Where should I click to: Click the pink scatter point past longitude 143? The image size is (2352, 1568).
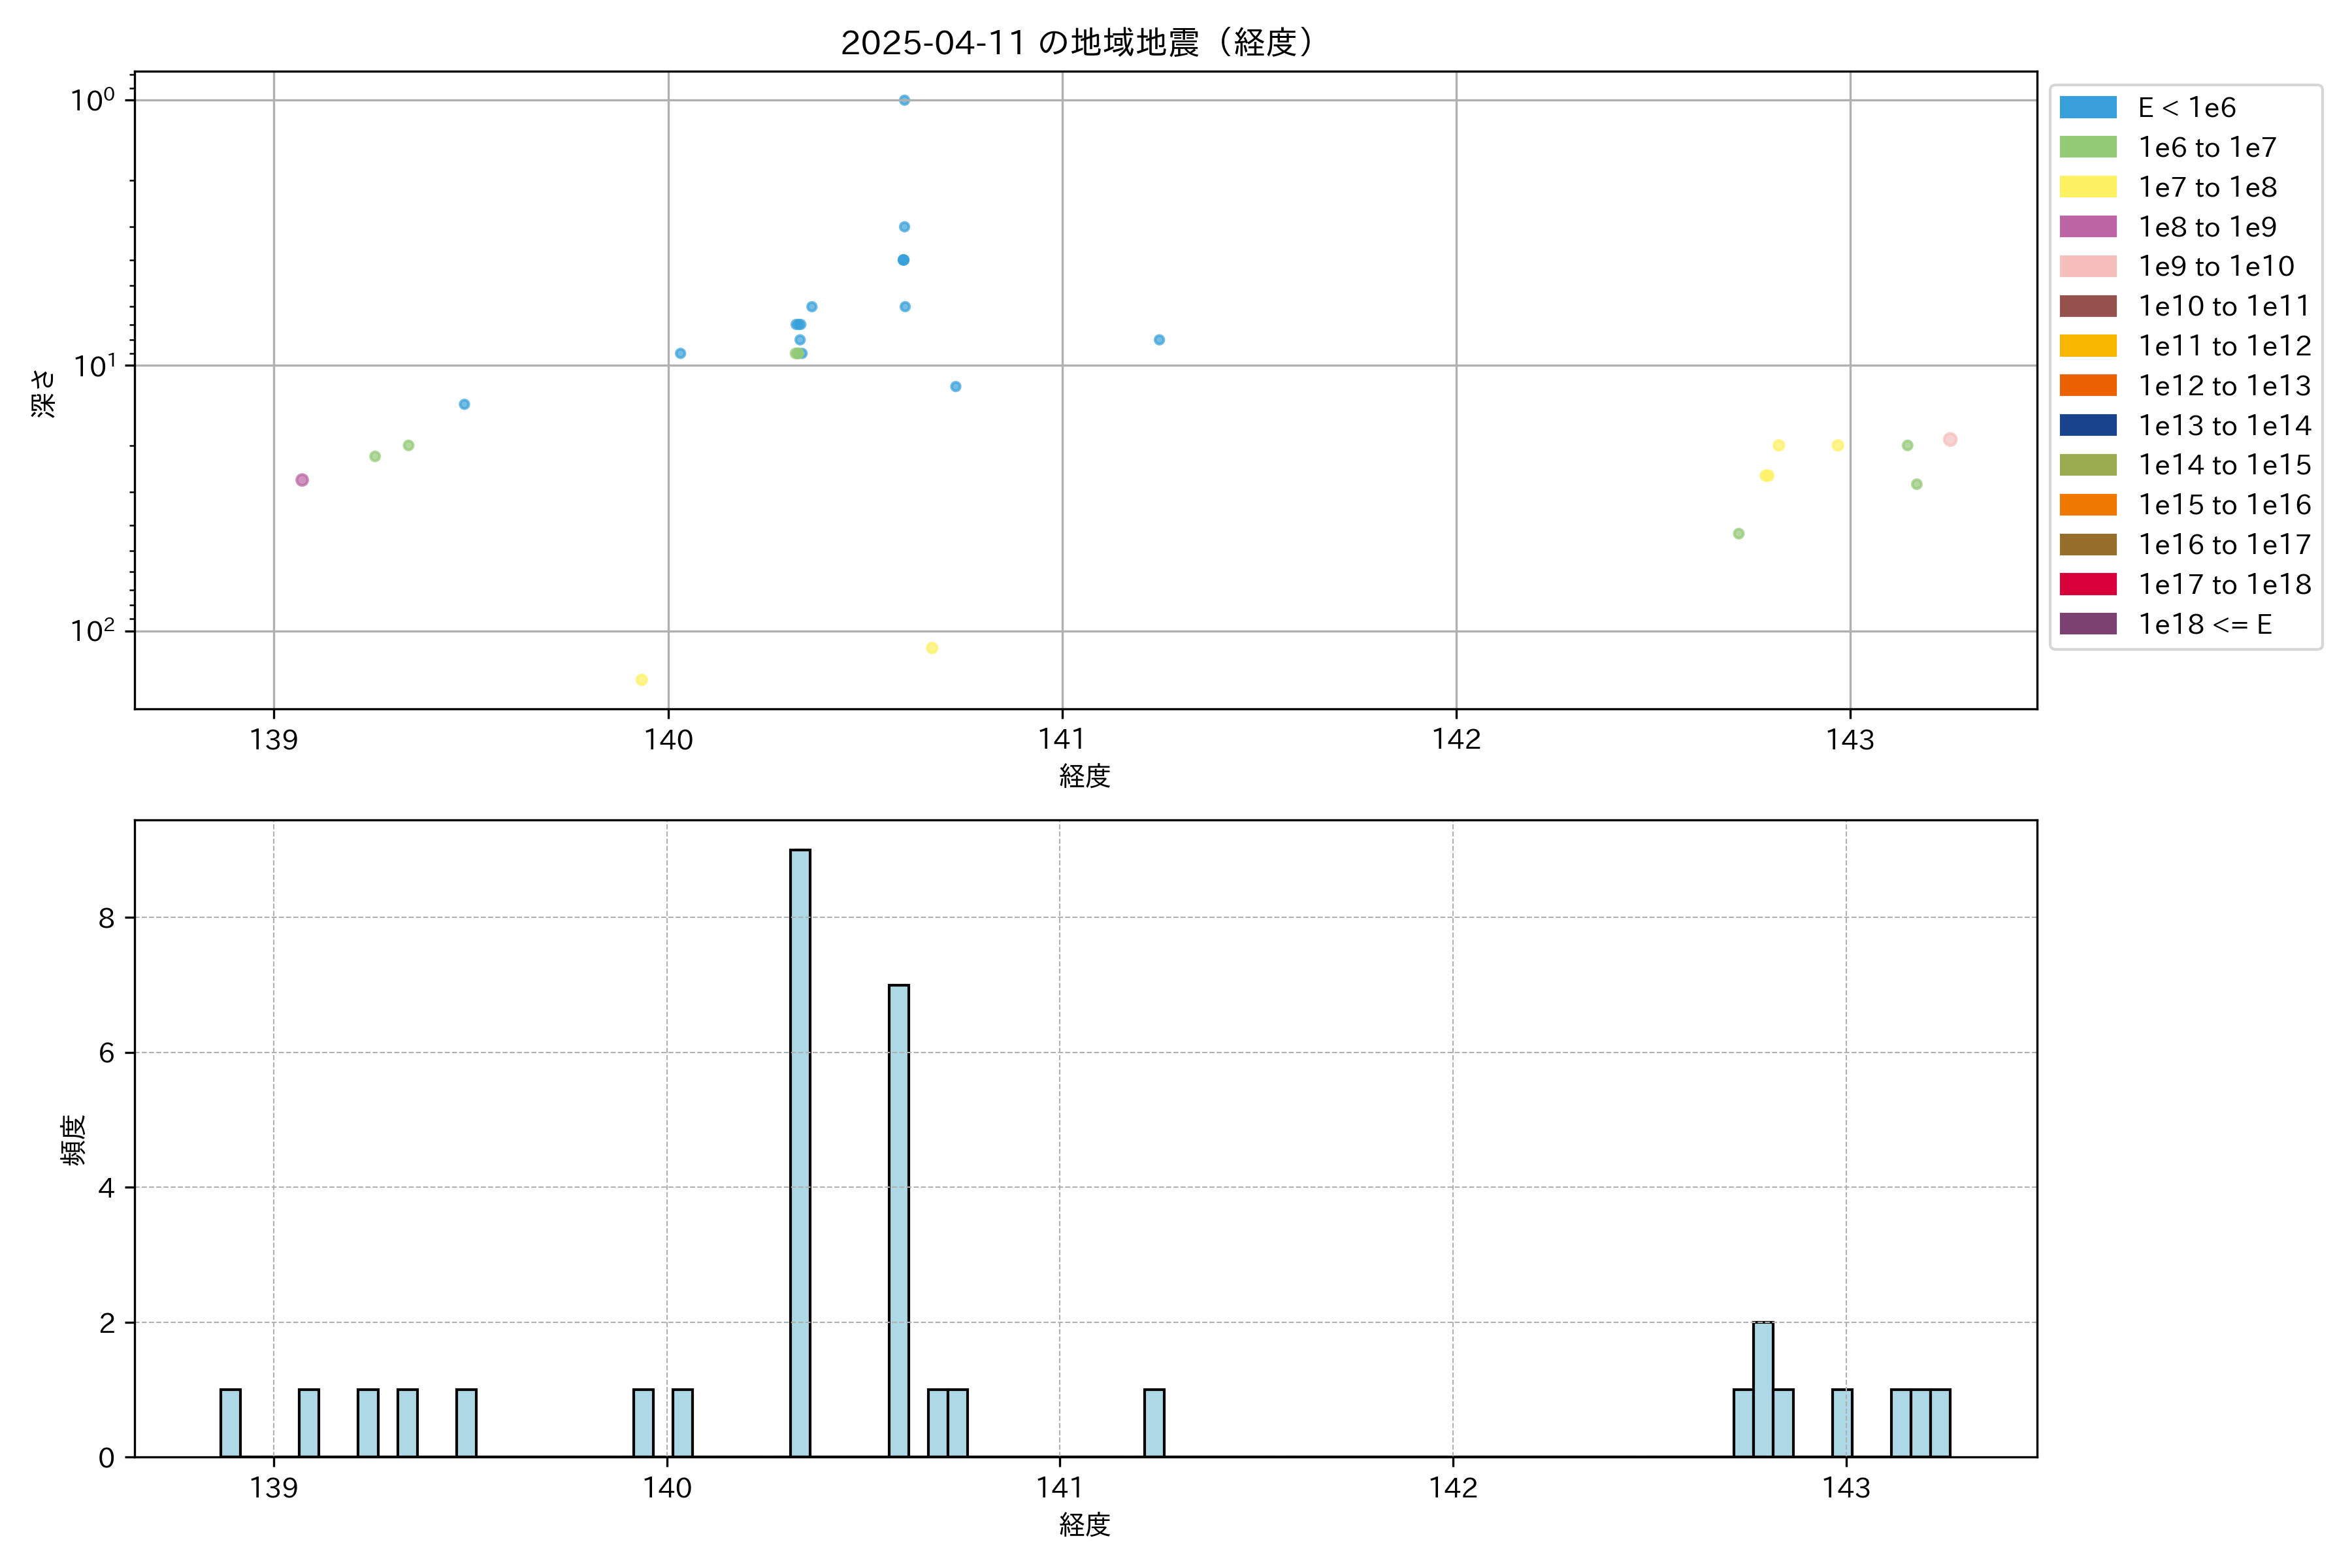click(1950, 440)
